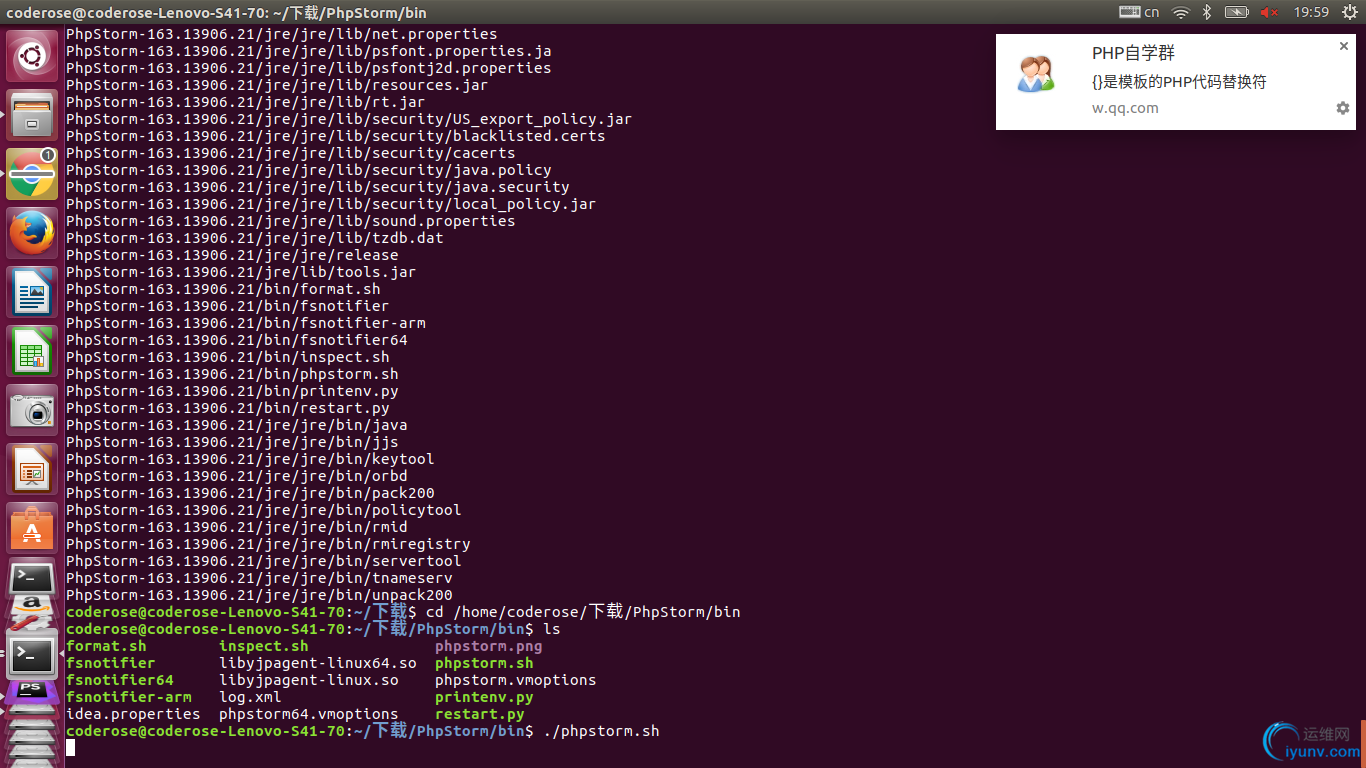Open LibreOffice Writer from the launcher
Screen dimensions: 1366x768
(x=32, y=292)
